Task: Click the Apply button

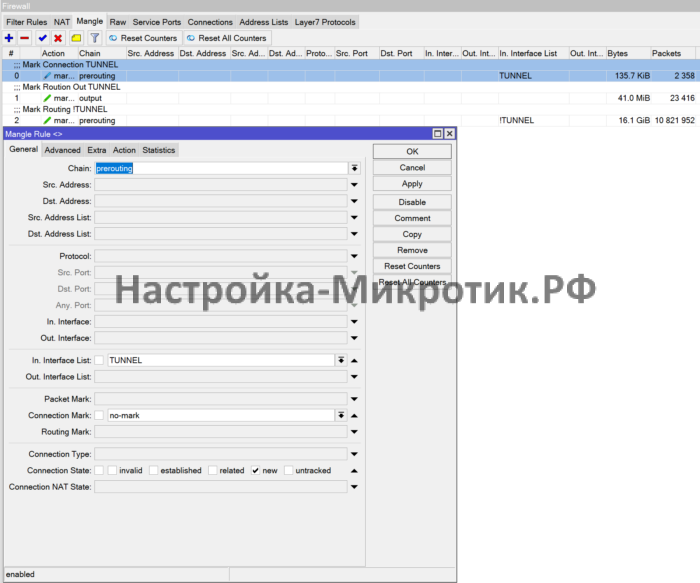Action: (x=412, y=183)
